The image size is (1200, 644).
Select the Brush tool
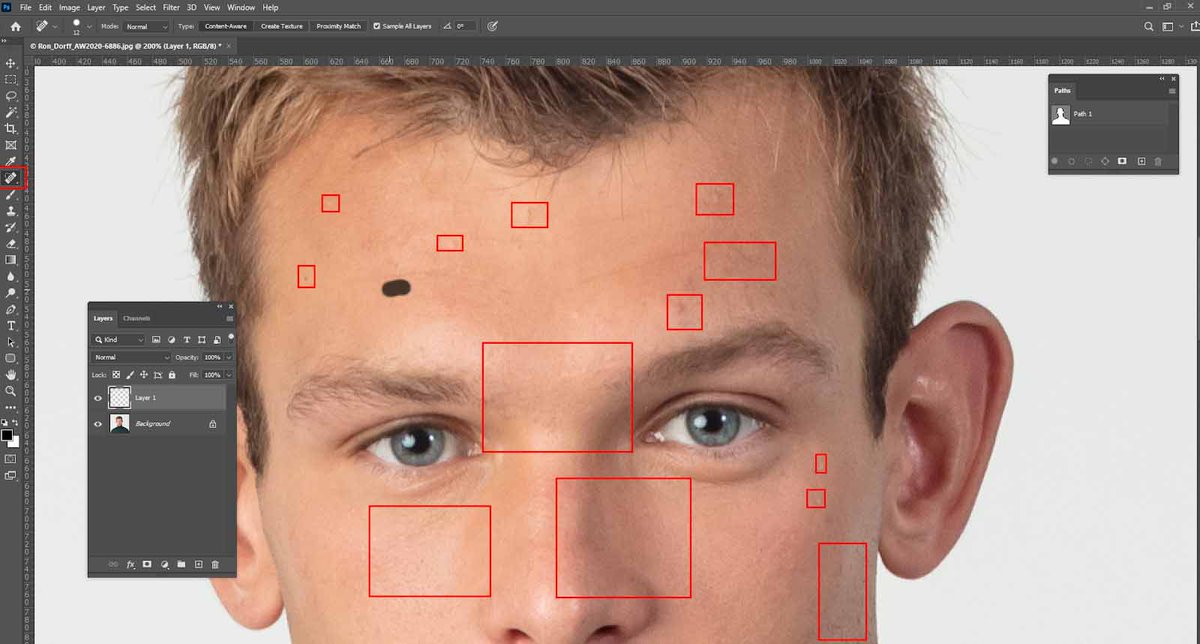point(11,194)
